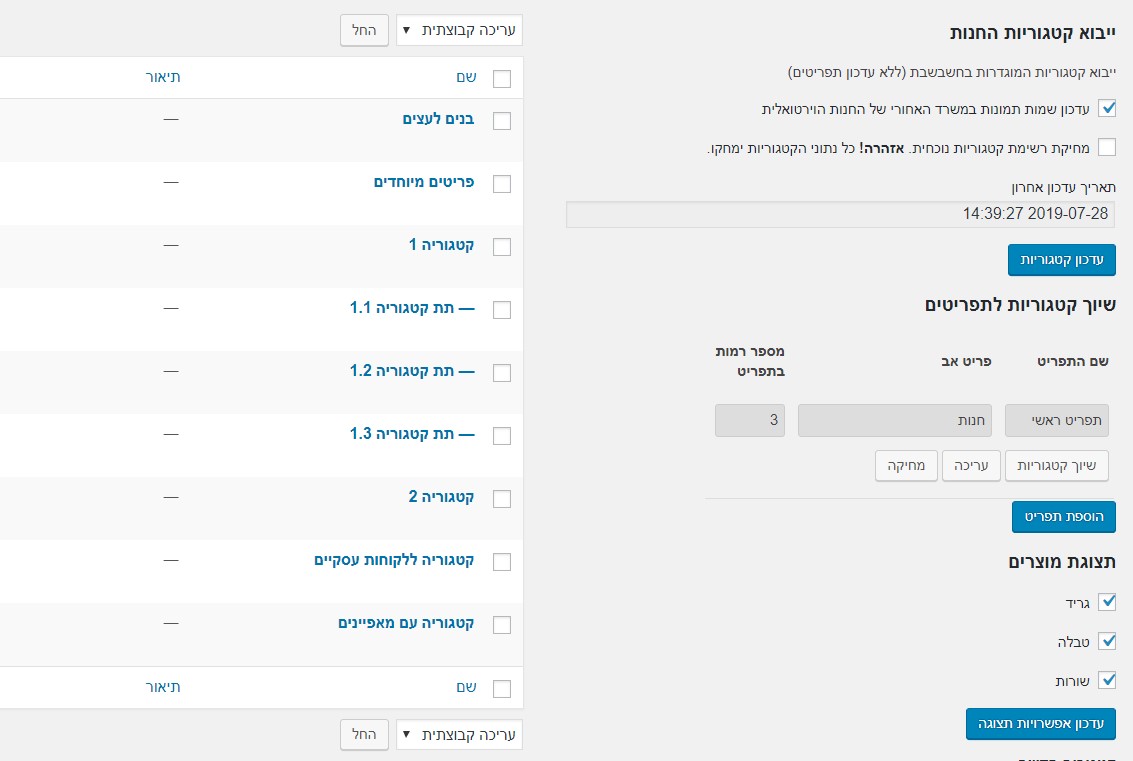The width and height of the screenshot is (1133, 761).
Task: Toggle the select-all checkbox in table footer
Action: tap(501, 689)
